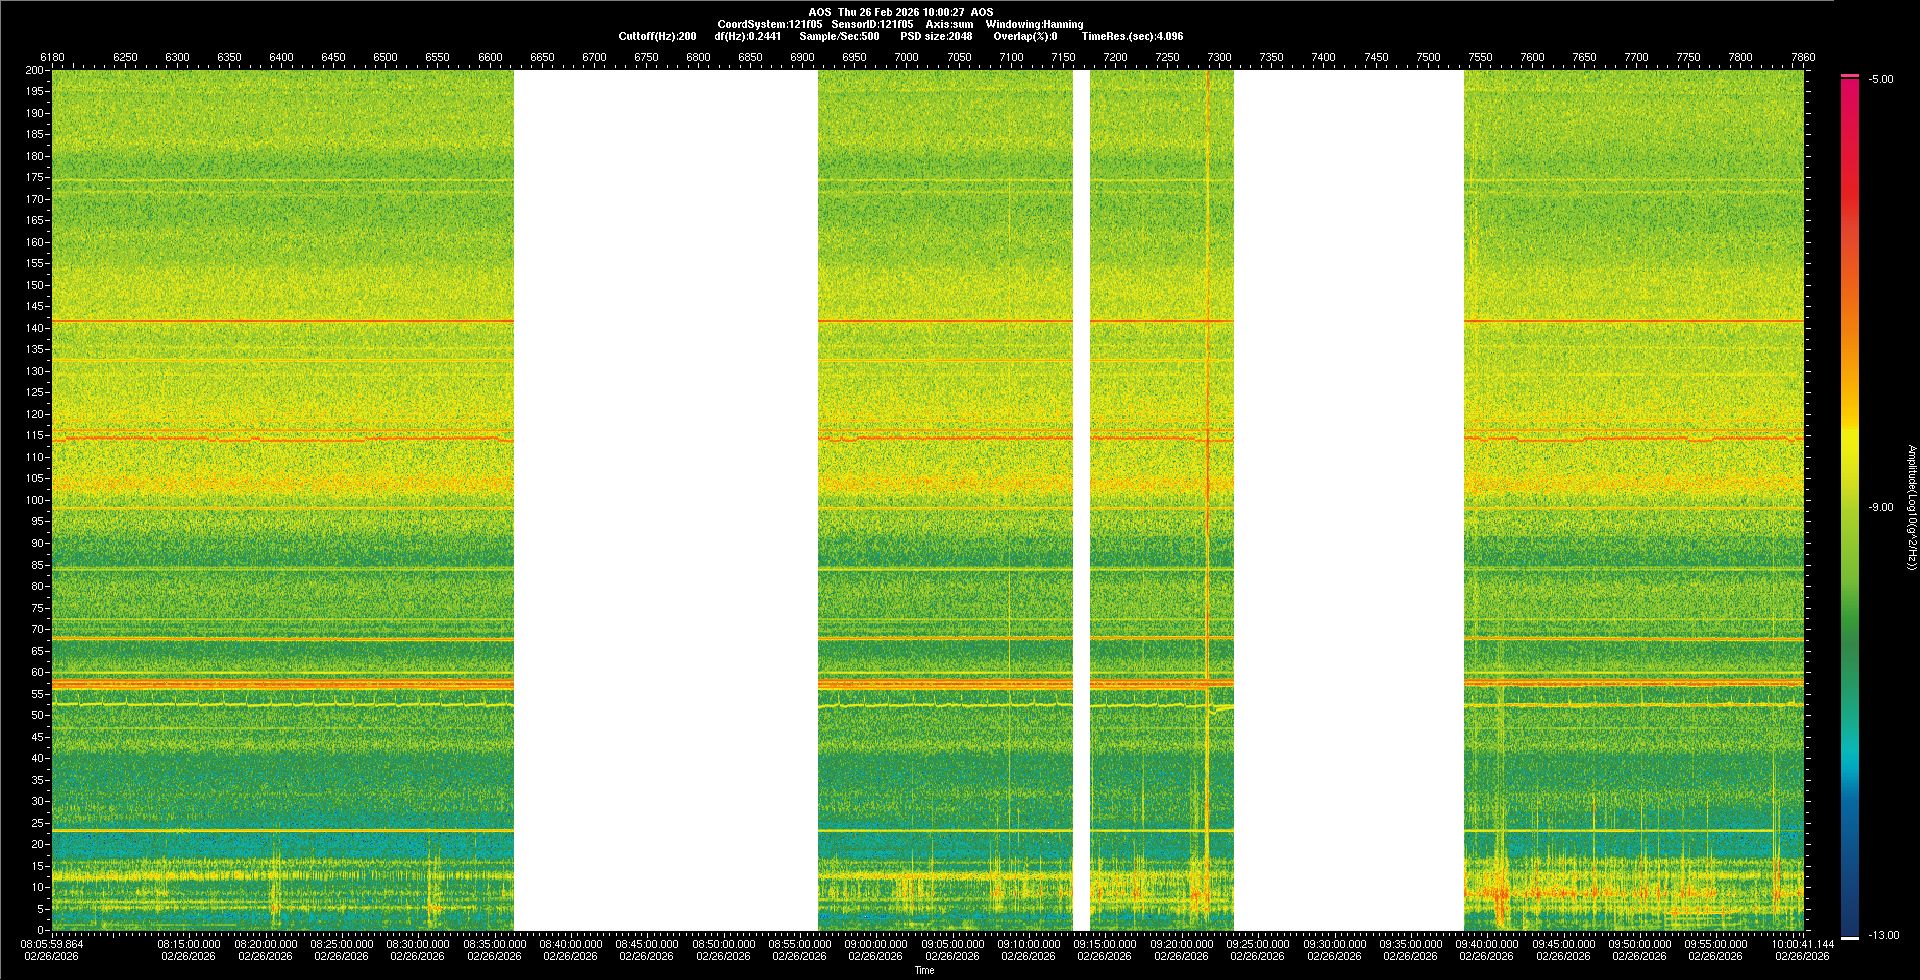Click the Amplitude axis title on the right
Image resolution: width=1920 pixels, height=980 pixels.
[x=1911, y=508]
